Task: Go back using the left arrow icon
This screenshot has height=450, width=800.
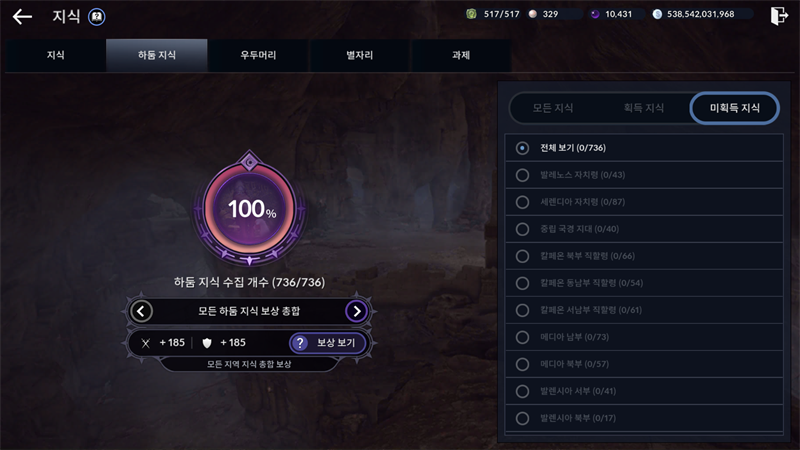Action: [22, 17]
